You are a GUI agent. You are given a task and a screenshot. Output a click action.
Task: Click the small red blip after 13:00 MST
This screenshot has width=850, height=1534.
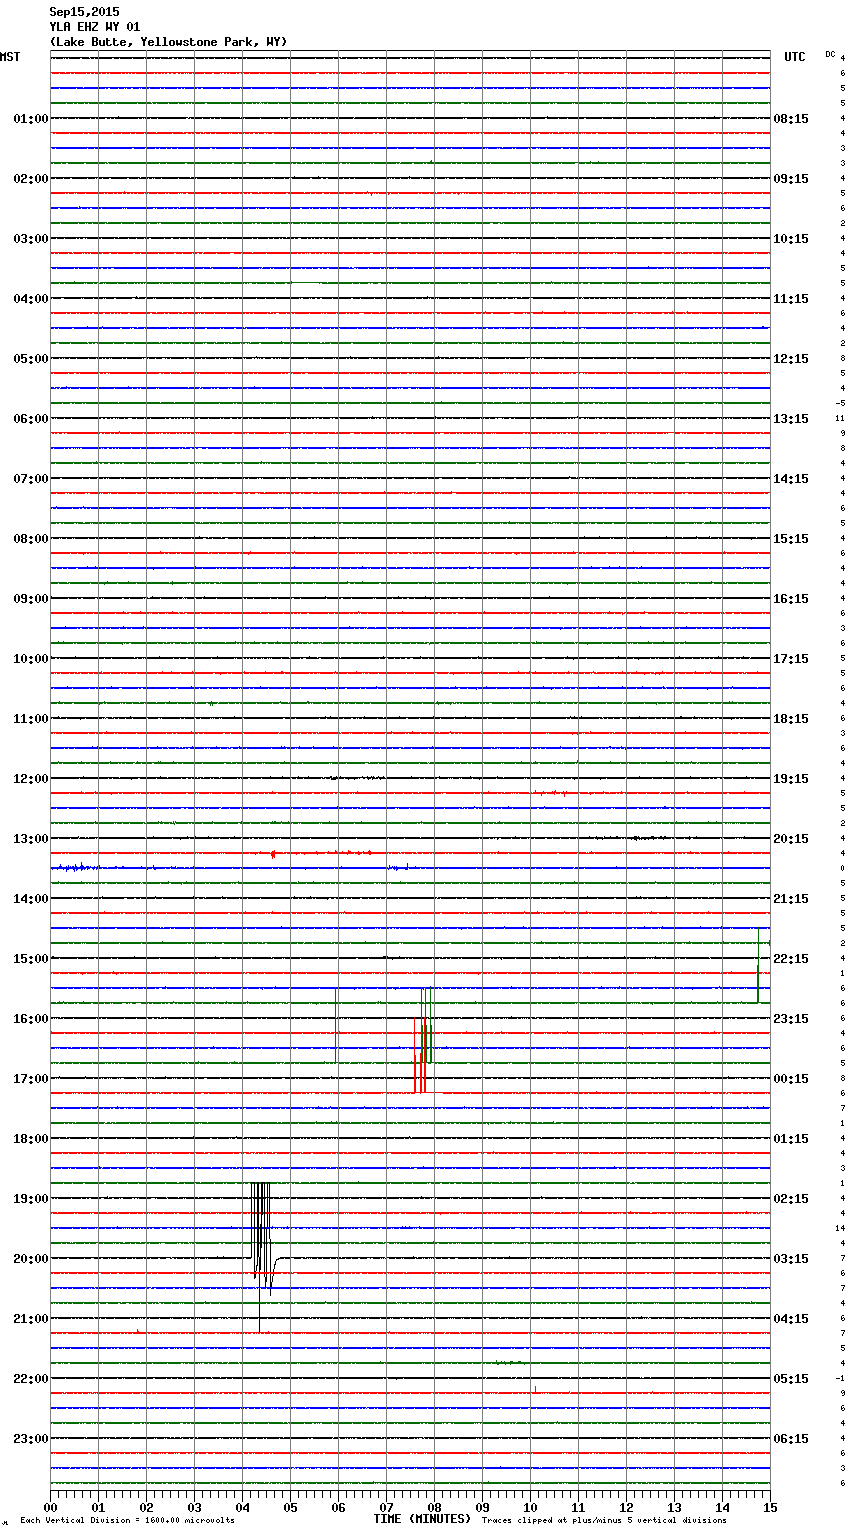pyautogui.click(x=273, y=854)
